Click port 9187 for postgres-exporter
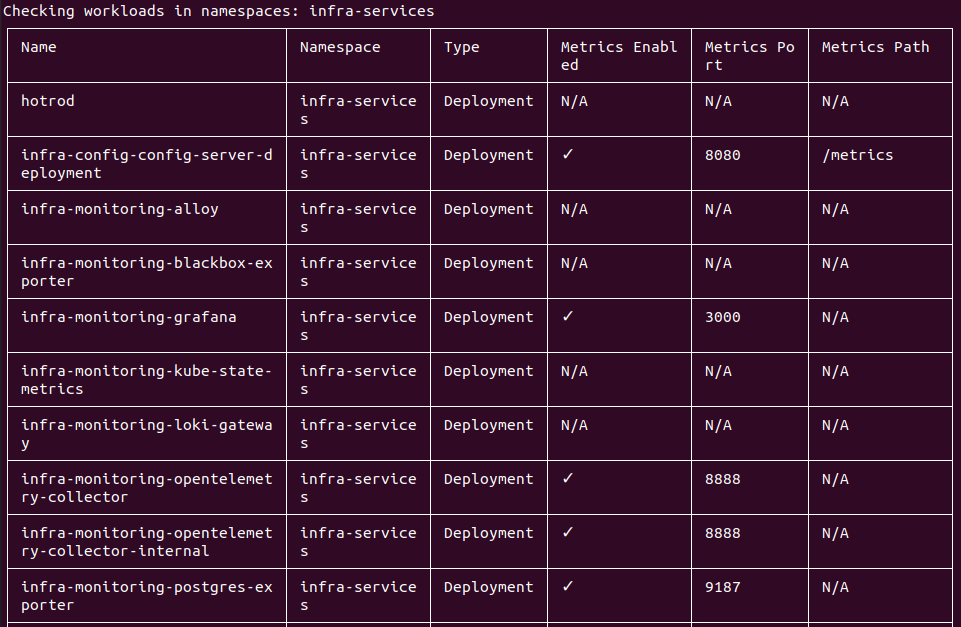This screenshot has width=961, height=627. pyautogui.click(x=722, y=587)
